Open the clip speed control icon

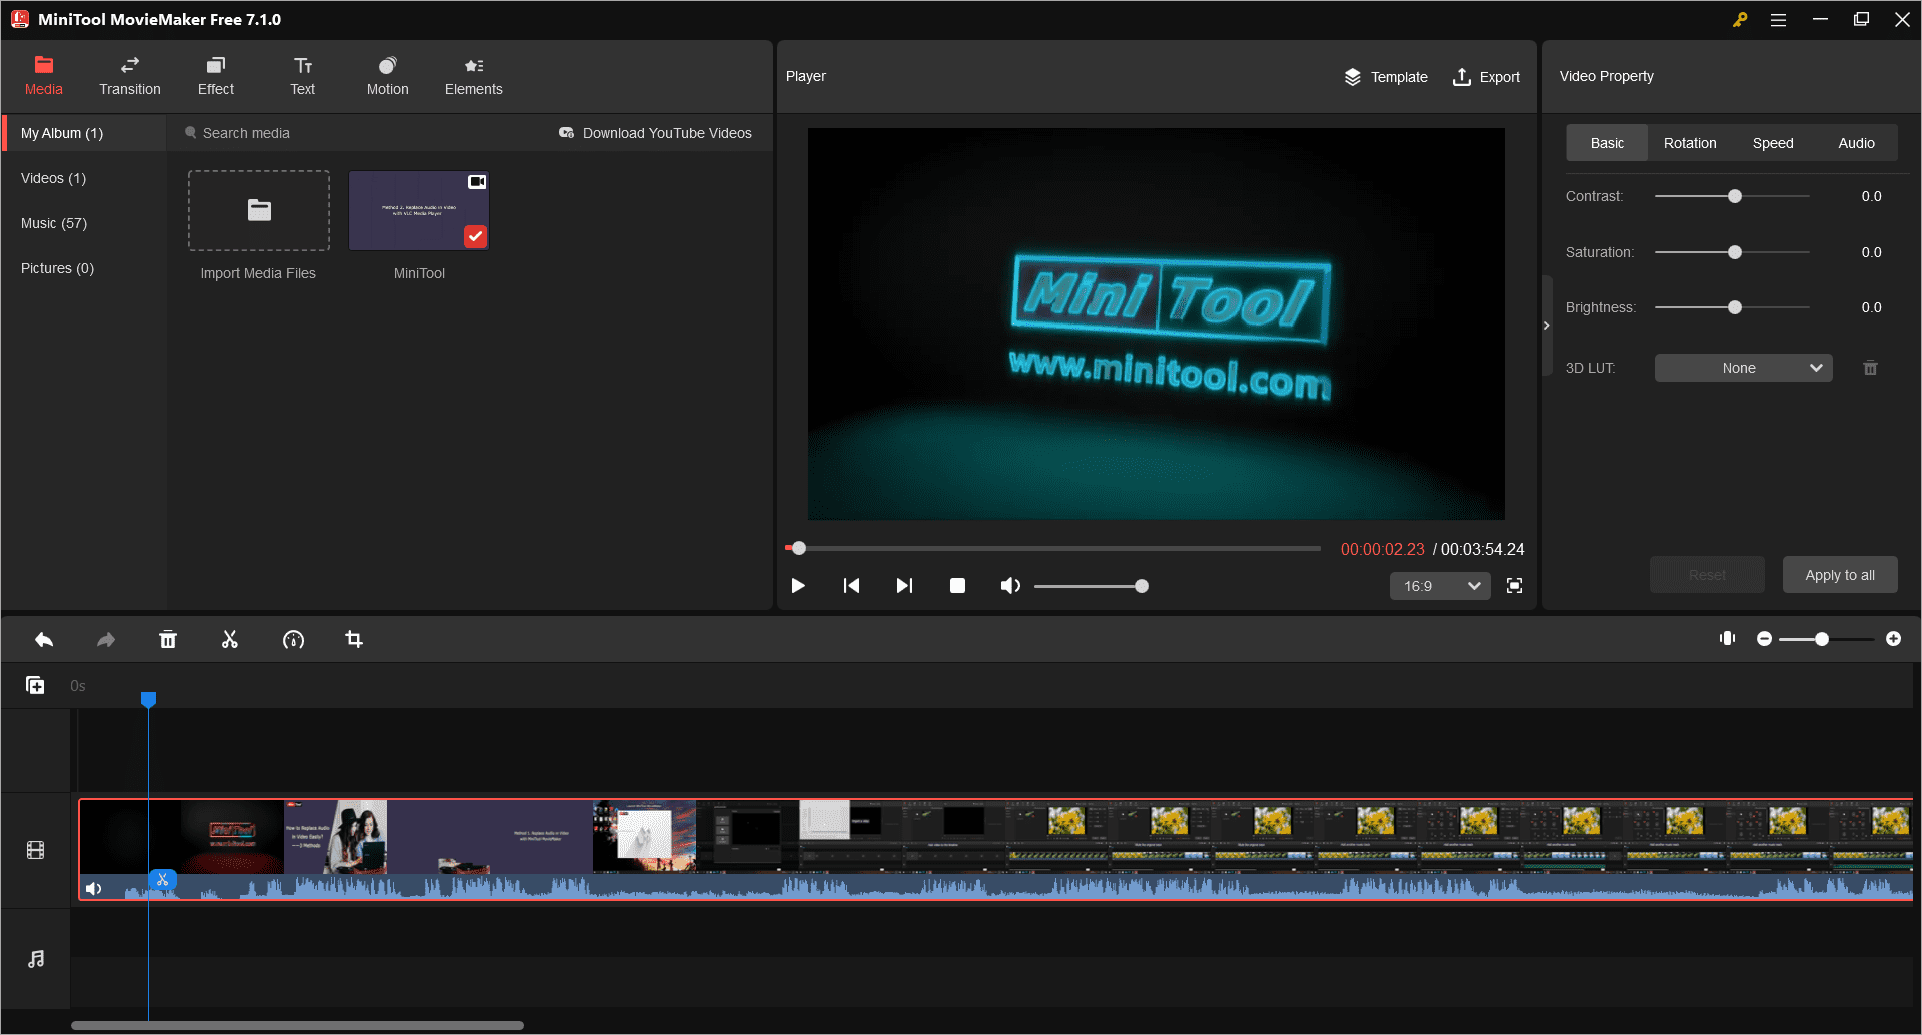(x=293, y=640)
